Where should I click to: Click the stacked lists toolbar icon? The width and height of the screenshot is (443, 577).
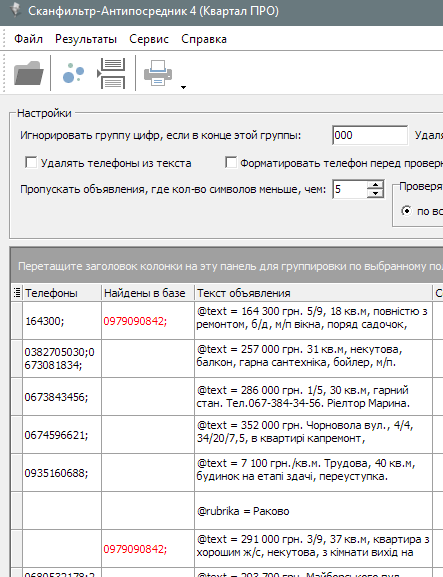coord(111,73)
